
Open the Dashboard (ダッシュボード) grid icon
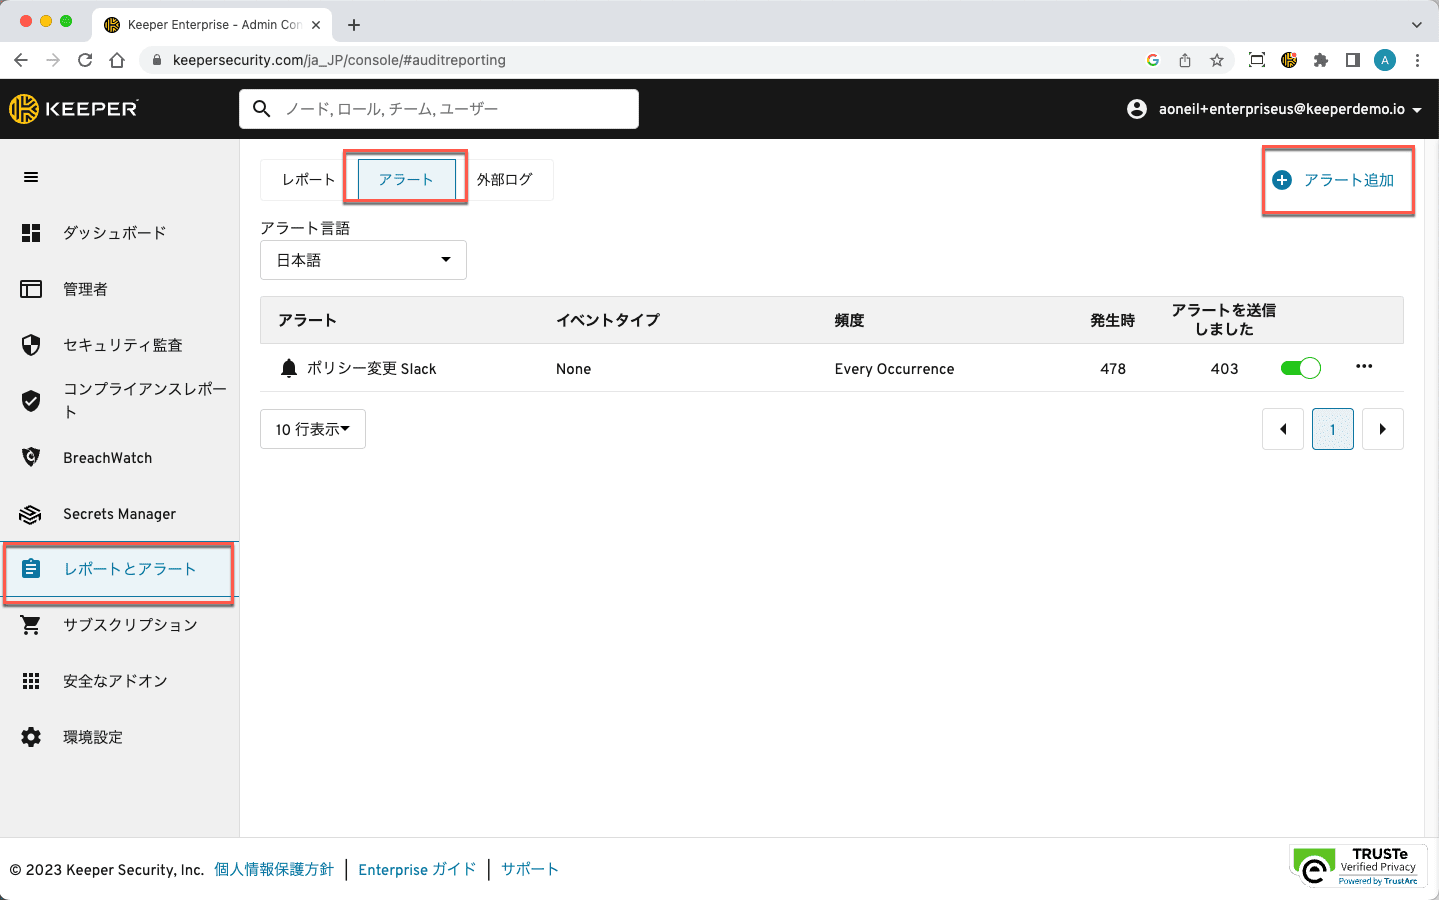coord(31,233)
